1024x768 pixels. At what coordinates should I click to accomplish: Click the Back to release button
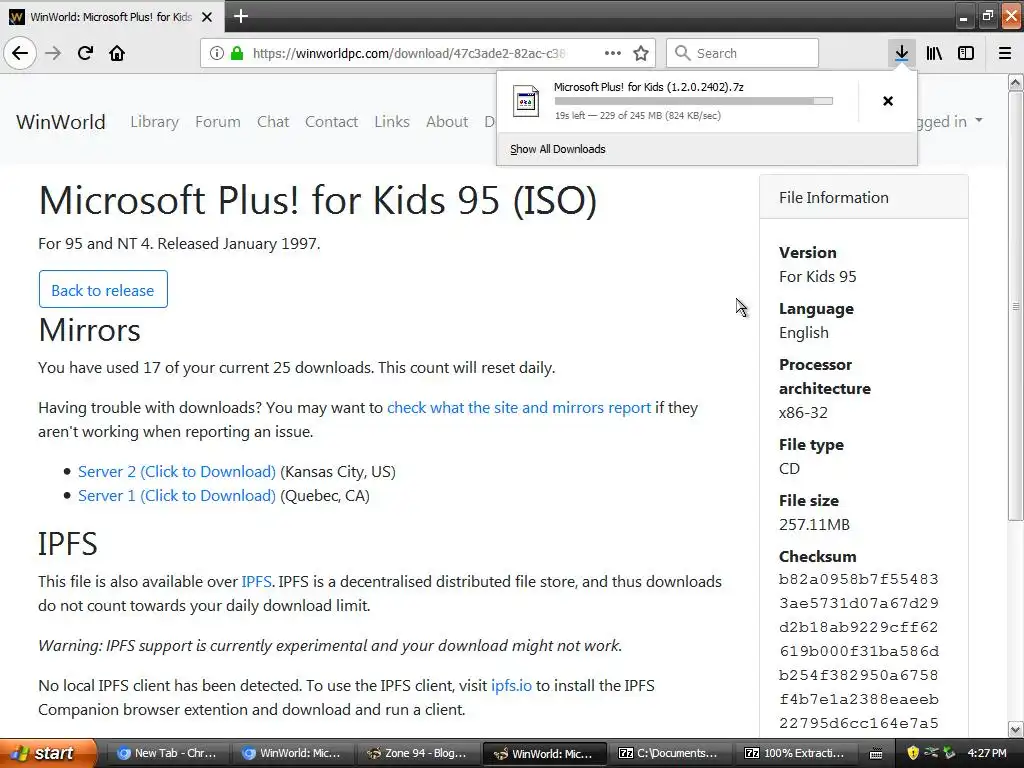103,289
